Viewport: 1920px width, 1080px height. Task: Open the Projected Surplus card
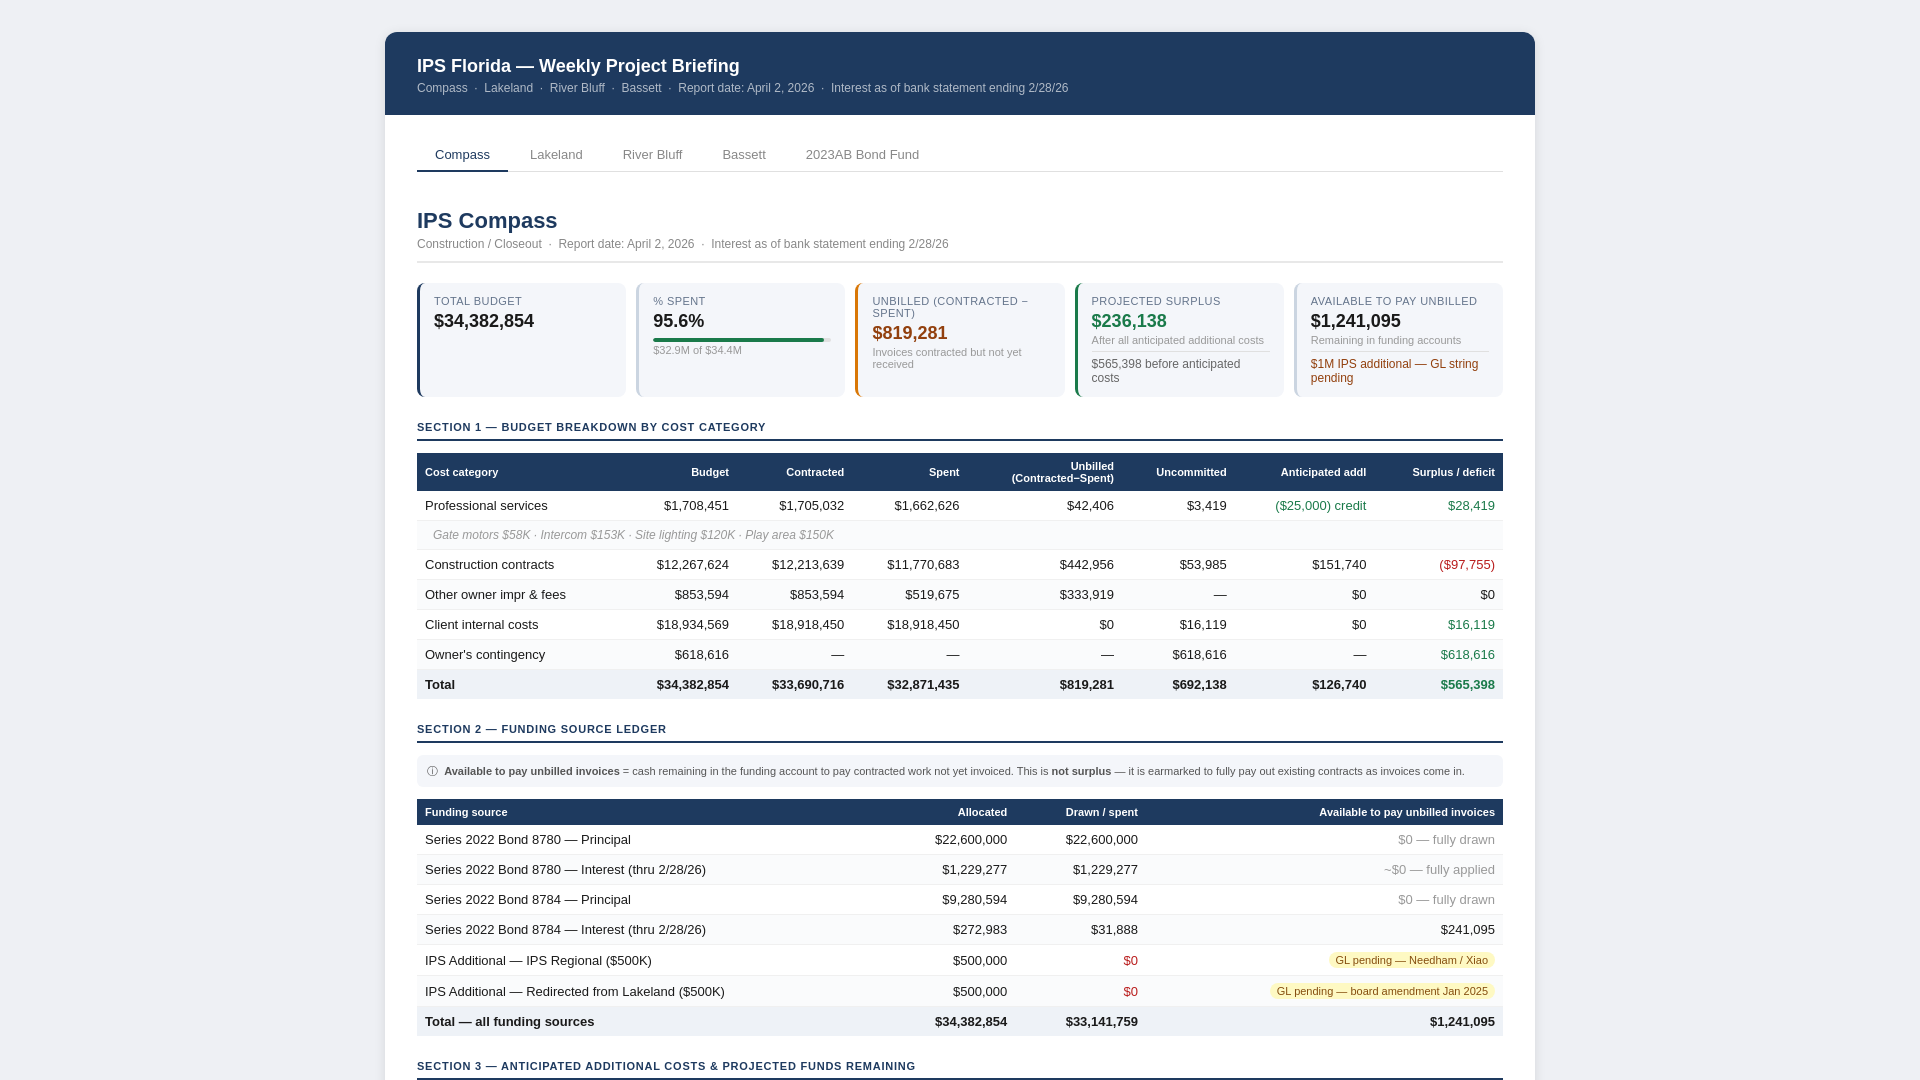1179,340
